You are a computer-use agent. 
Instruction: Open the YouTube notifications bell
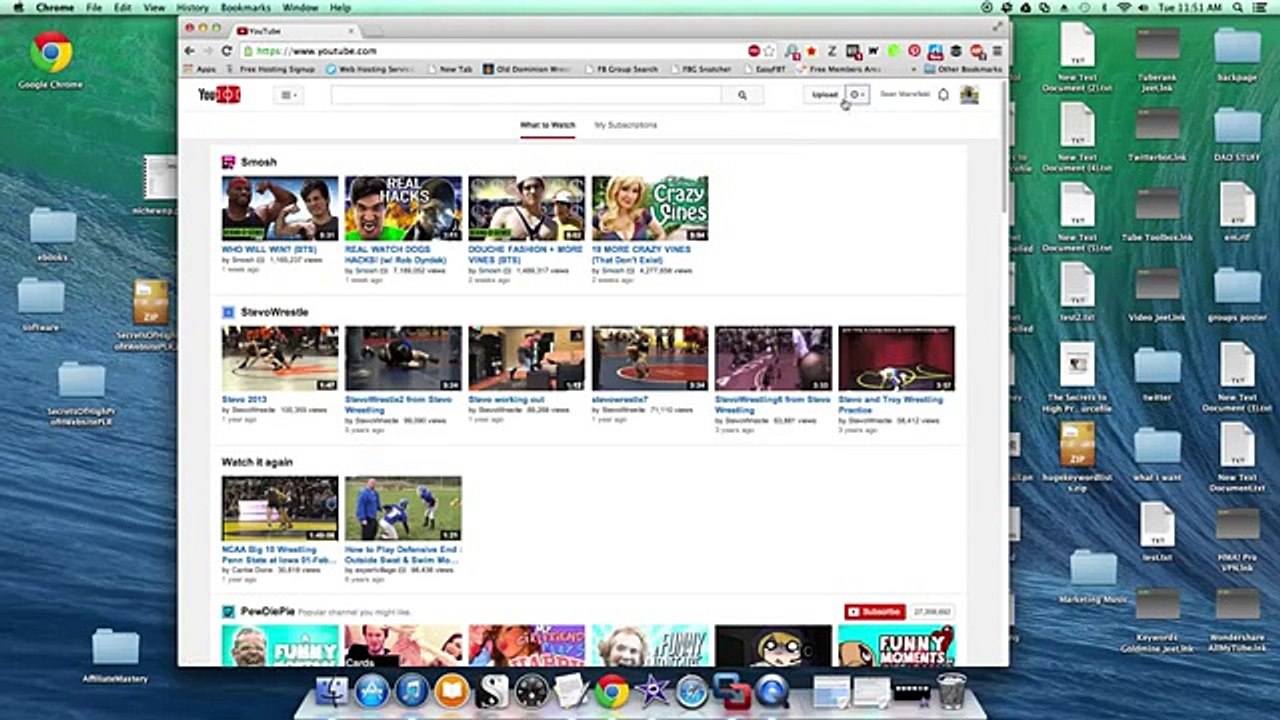[x=943, y=95]
